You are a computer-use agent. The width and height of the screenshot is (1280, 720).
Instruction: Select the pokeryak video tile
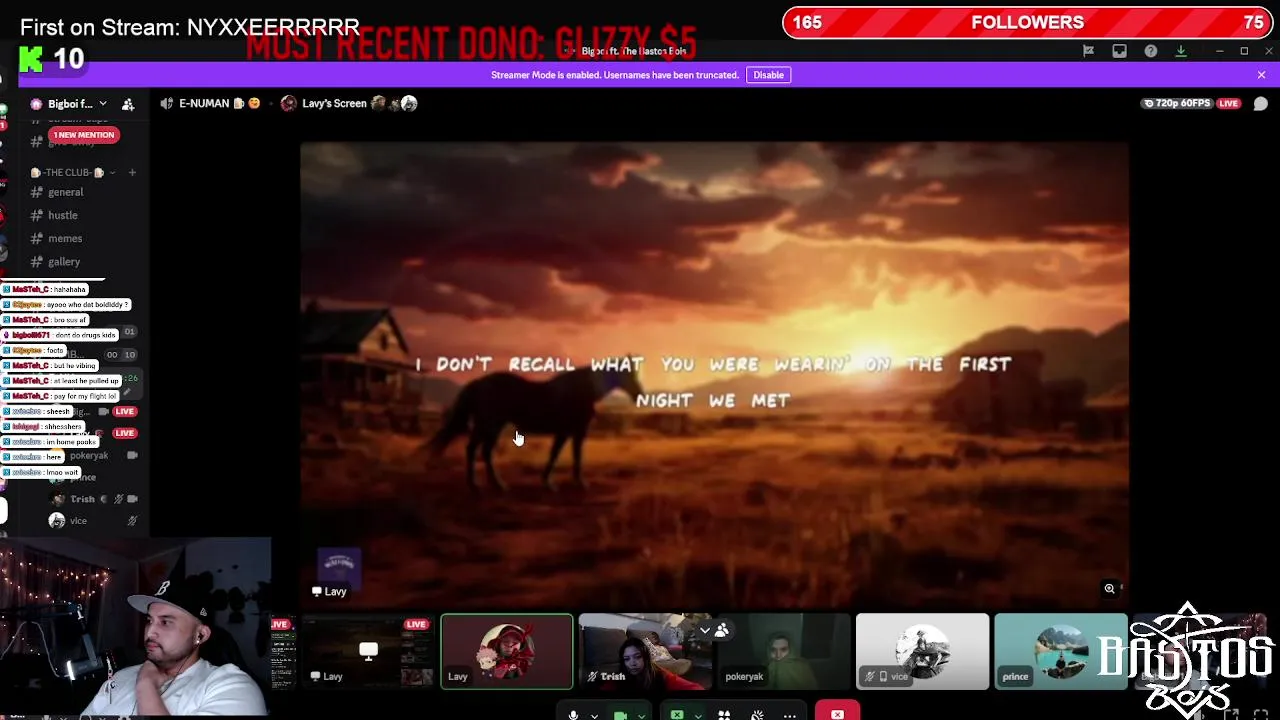[x=783, y=651]
